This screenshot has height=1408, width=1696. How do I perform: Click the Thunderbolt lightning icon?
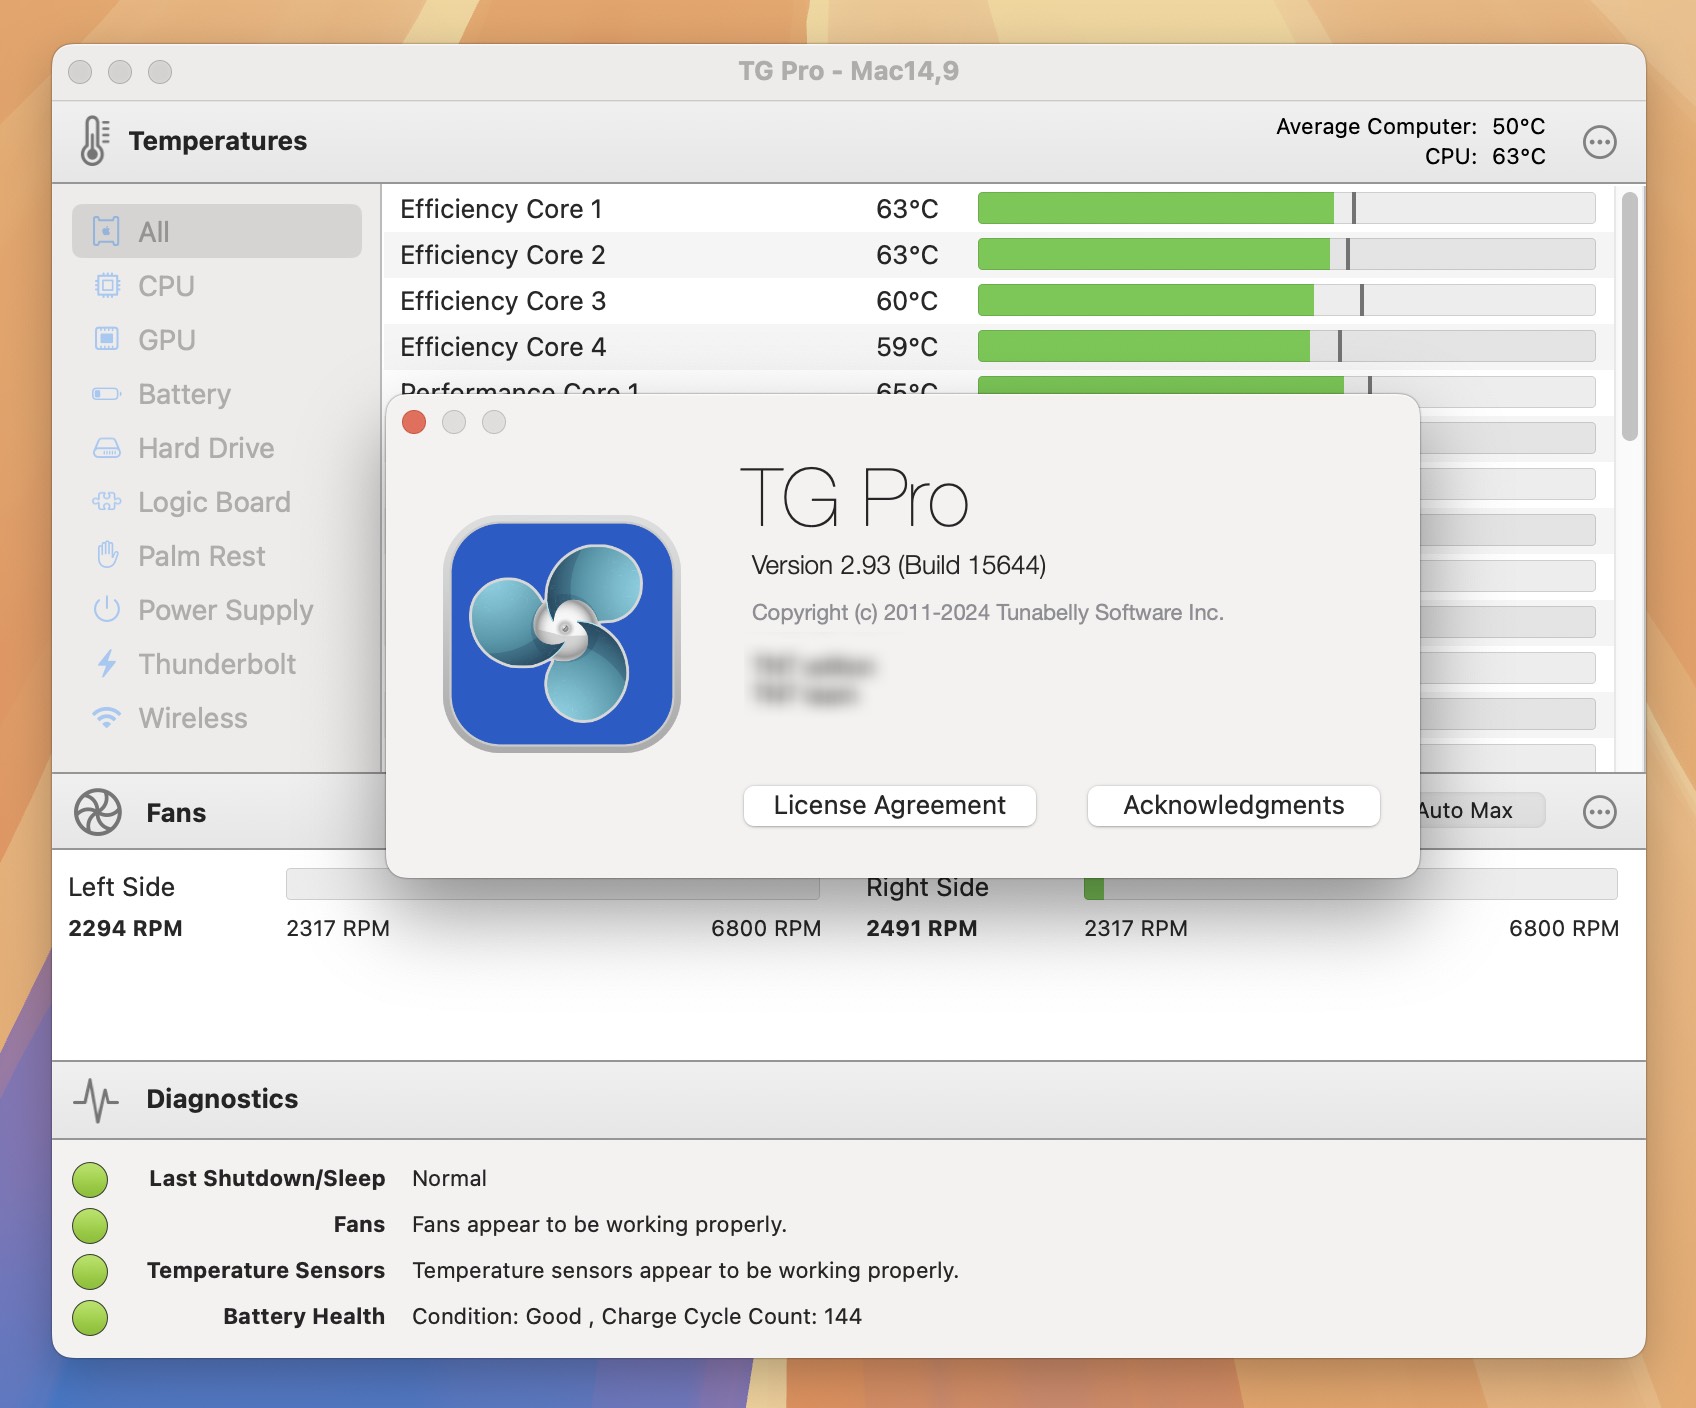pyautogui.click(x=106, y=664)
